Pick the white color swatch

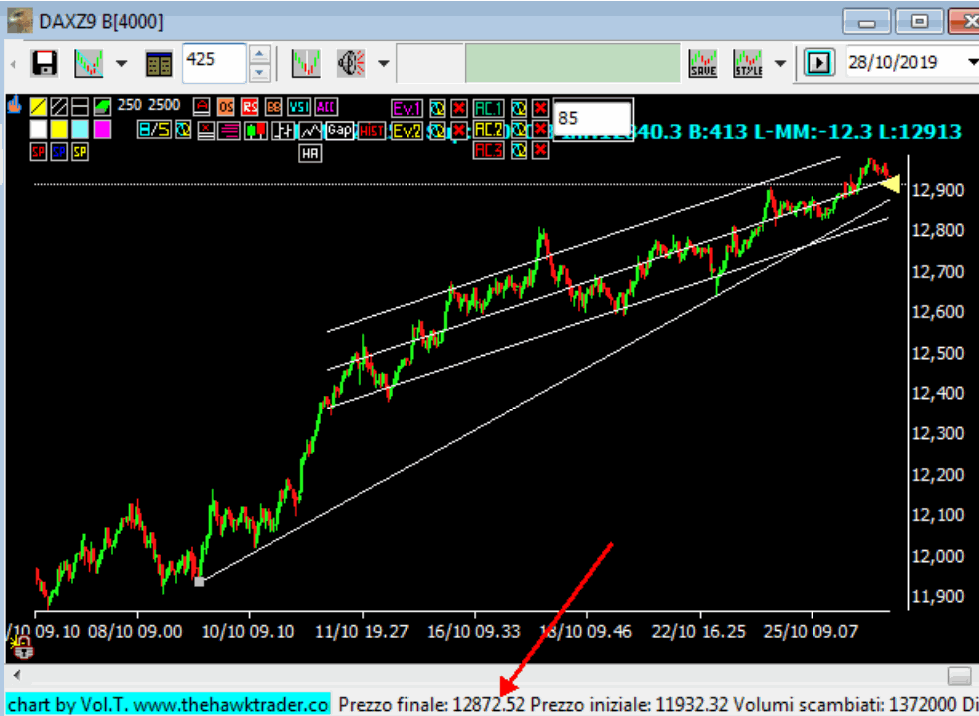tap(39, 129)
